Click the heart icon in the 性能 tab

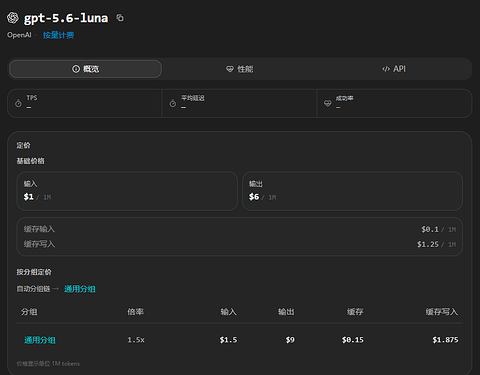point(230,69)
